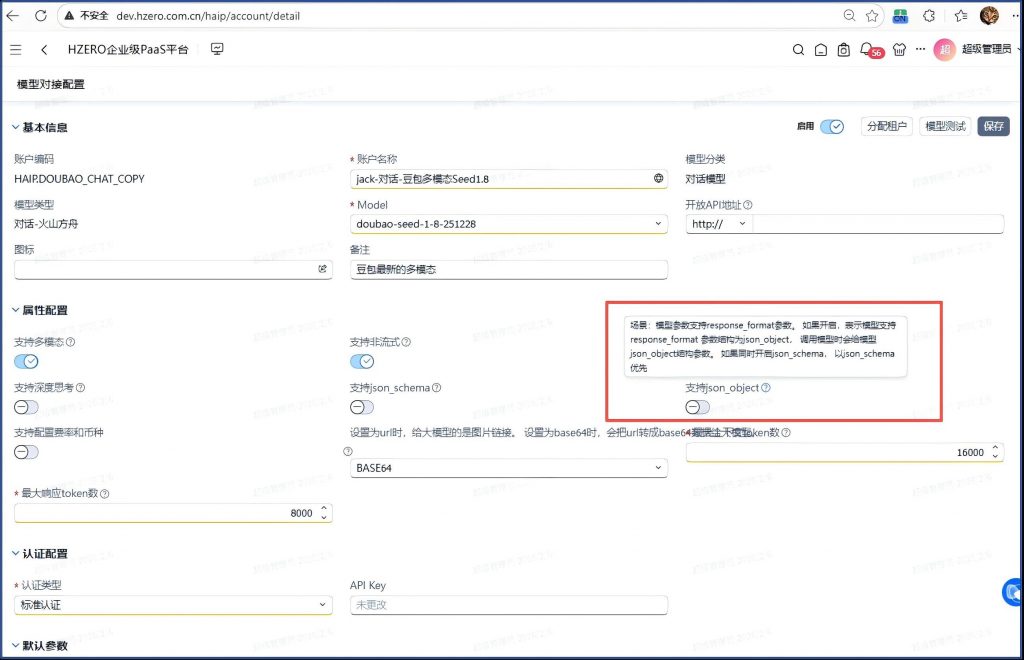Open the hamburger navigation menu

point(16,49)
